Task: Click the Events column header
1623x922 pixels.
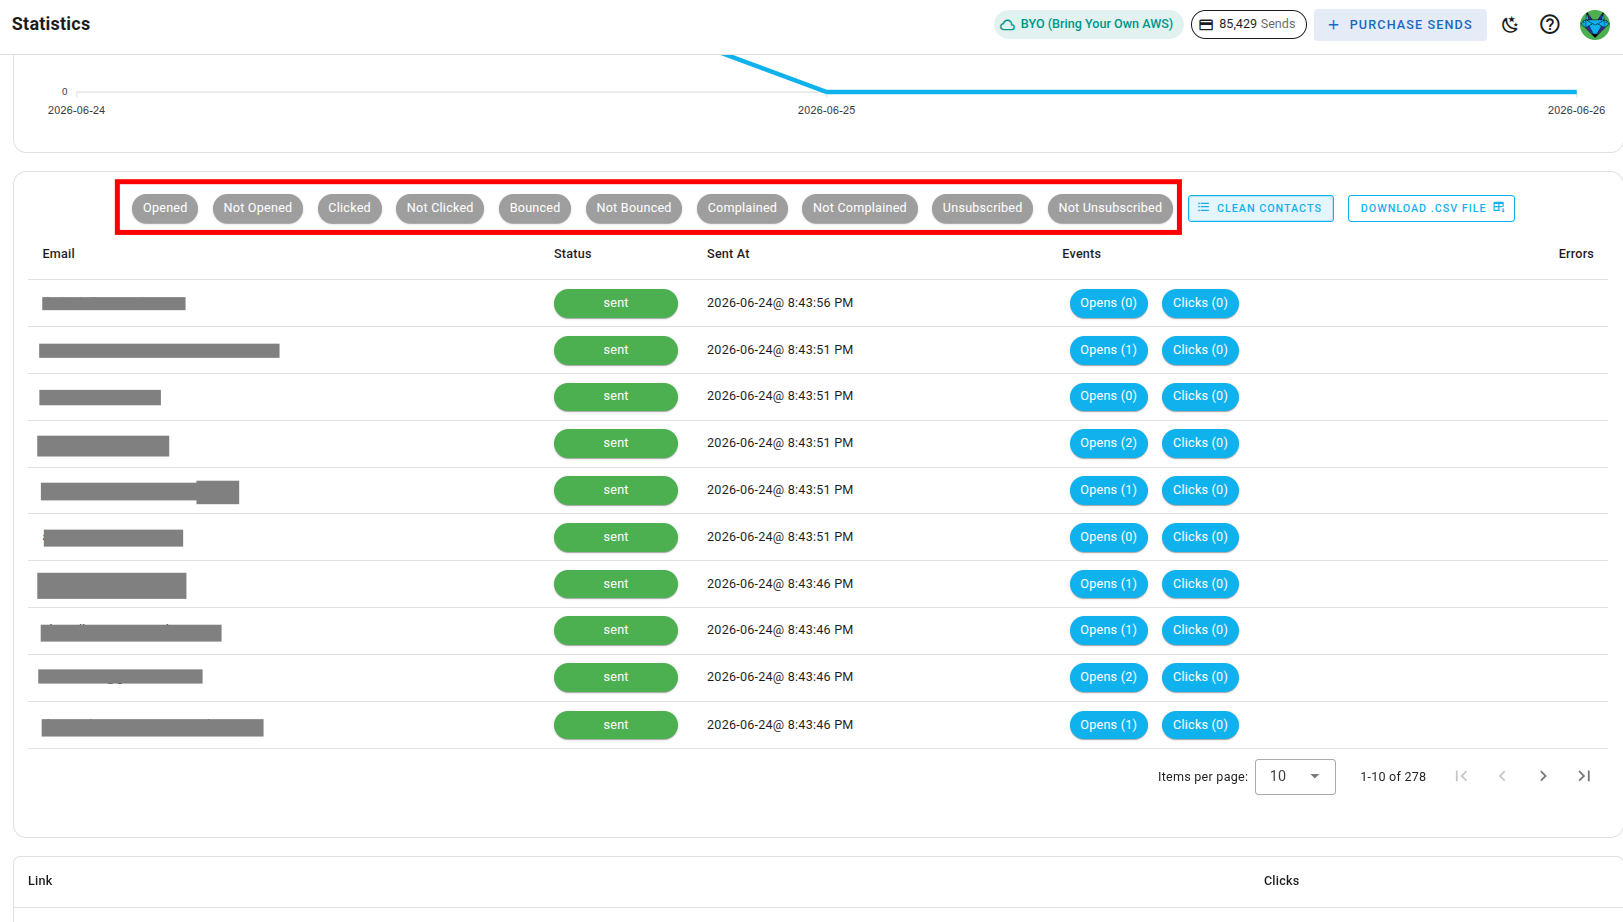Action: click(x=1081, y=254)
